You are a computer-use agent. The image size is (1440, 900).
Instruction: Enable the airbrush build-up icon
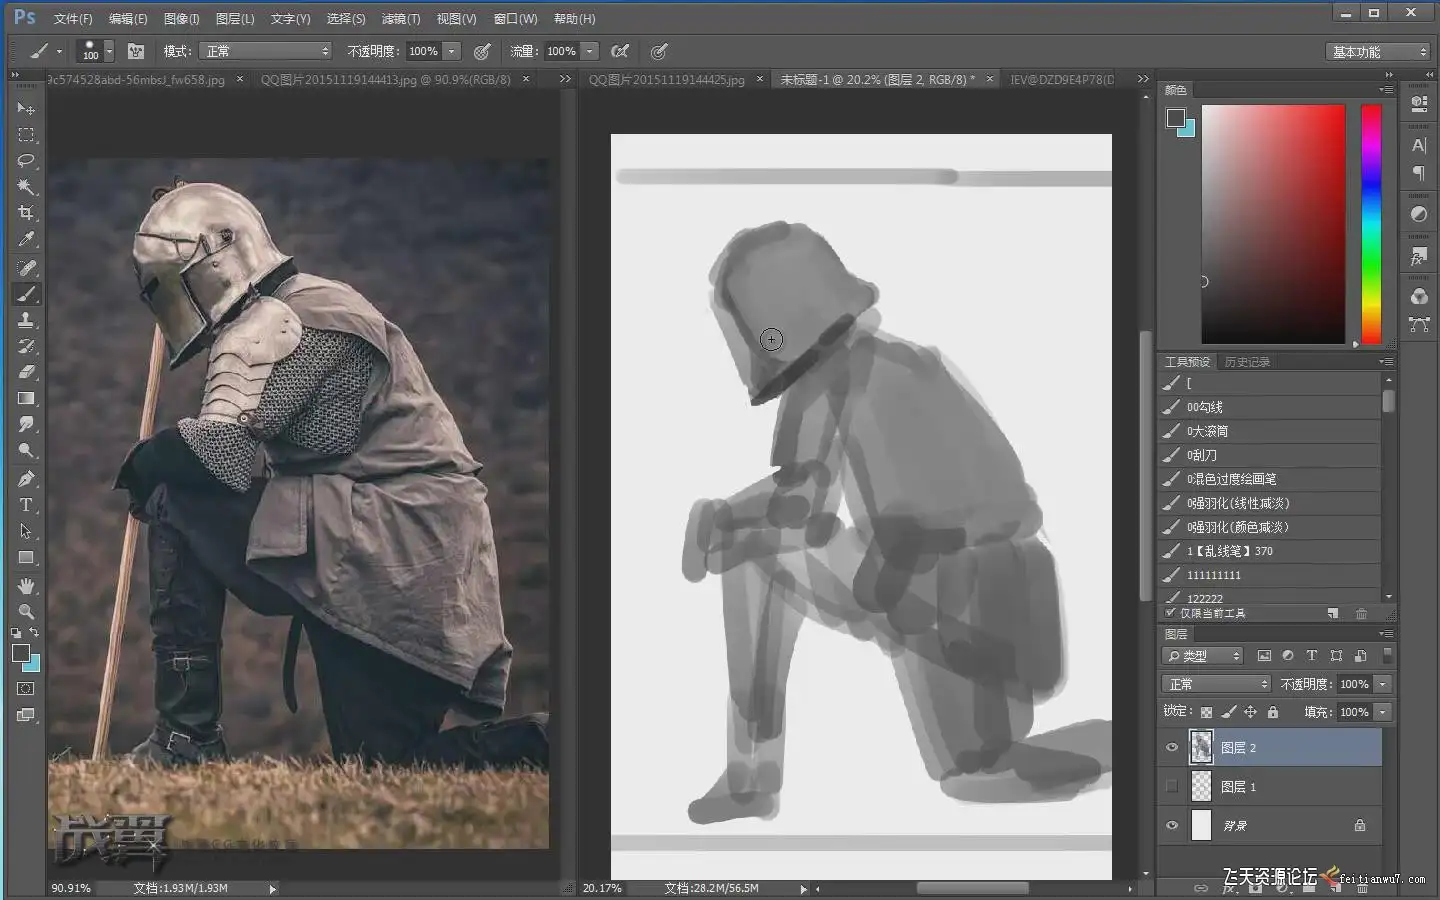[x=619, y=51]
